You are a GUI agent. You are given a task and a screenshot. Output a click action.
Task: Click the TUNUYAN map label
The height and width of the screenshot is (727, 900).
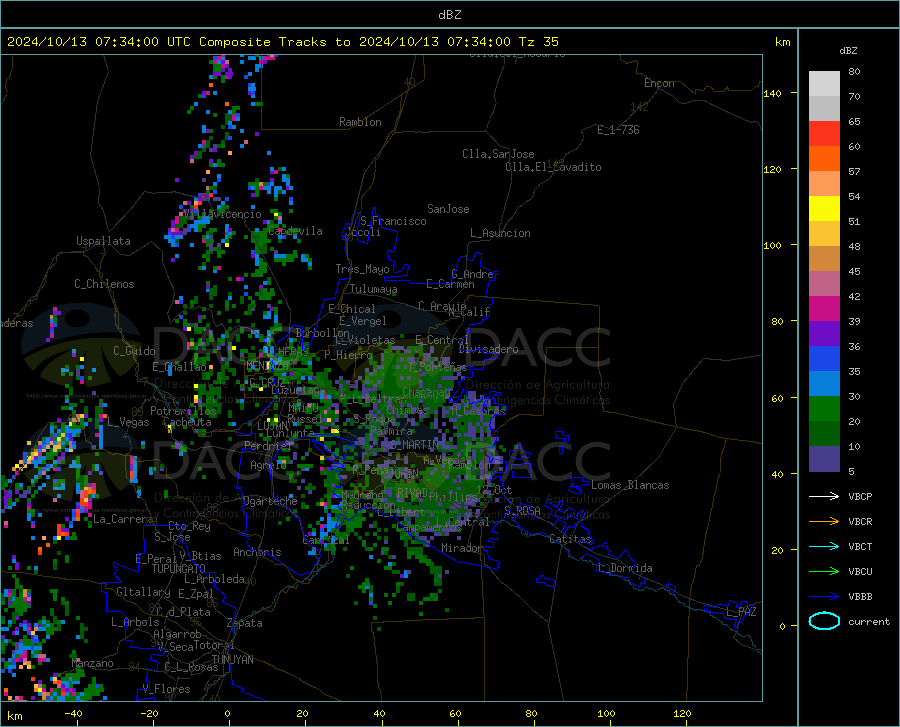[x=232, y=660]
